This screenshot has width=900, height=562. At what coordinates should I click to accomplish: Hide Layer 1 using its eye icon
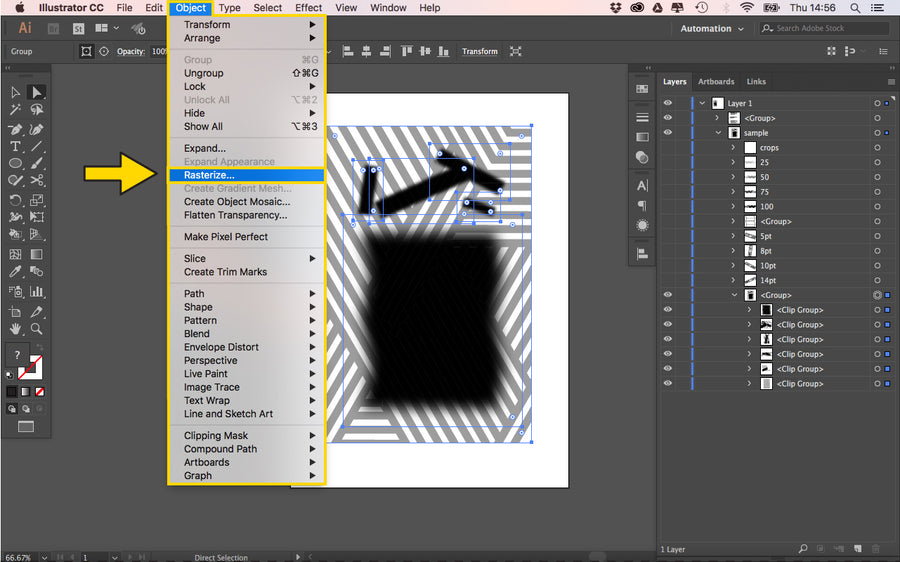668,103
